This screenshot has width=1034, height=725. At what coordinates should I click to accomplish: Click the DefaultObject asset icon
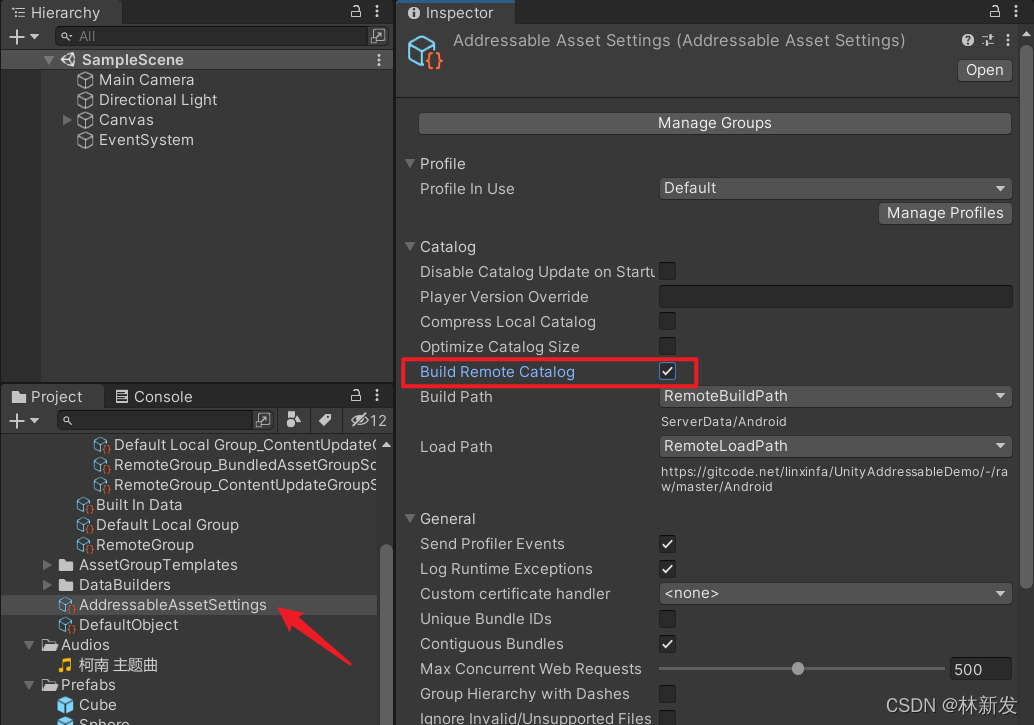coord(67,625)
